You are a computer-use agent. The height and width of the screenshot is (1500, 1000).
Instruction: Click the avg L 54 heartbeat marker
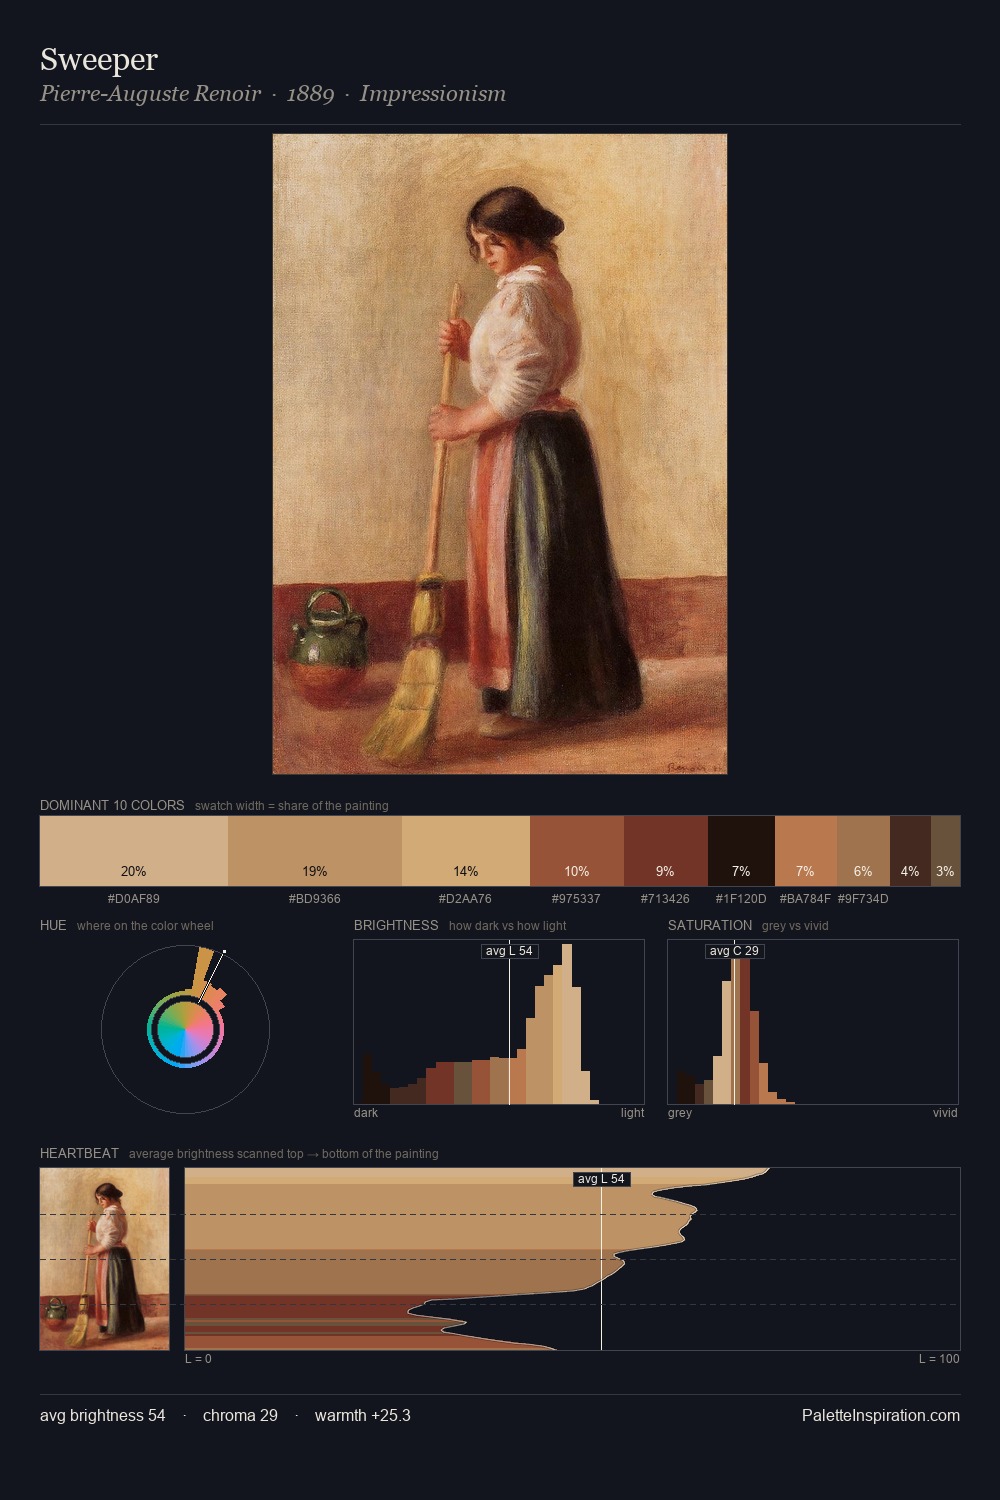point(601,1179)
